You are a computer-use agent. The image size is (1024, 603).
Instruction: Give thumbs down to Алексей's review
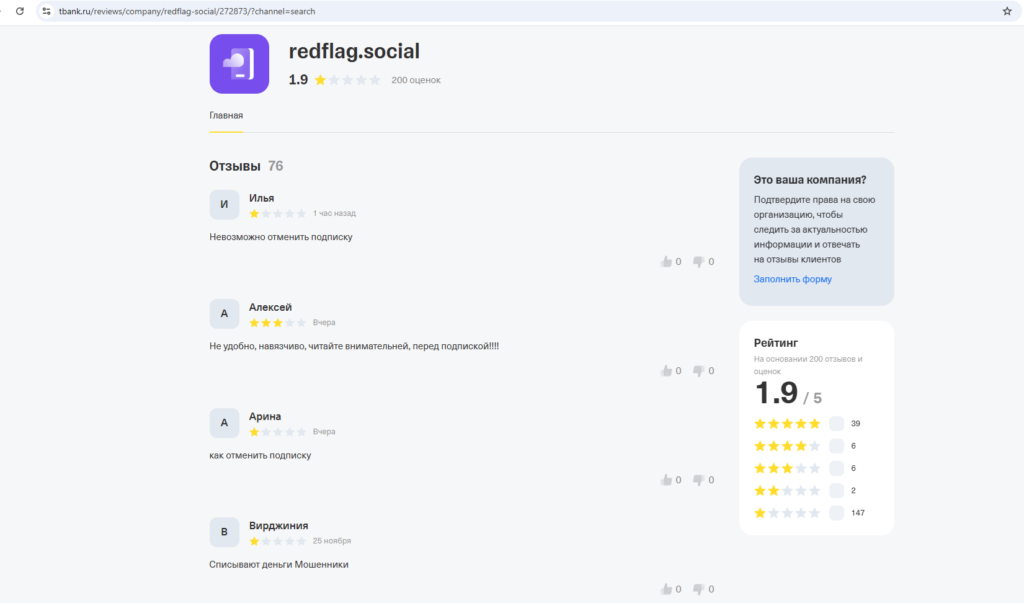point(698,371)
